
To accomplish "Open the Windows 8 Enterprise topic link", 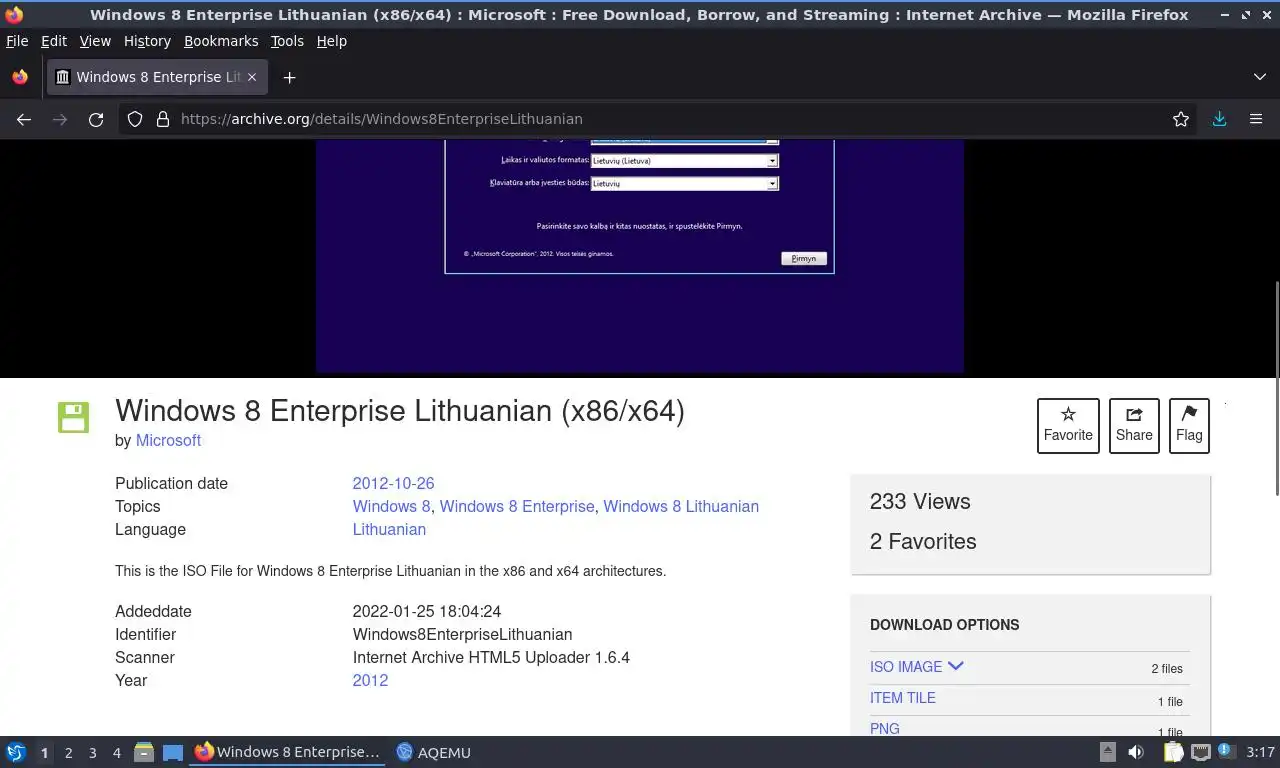I will point(517,506).
